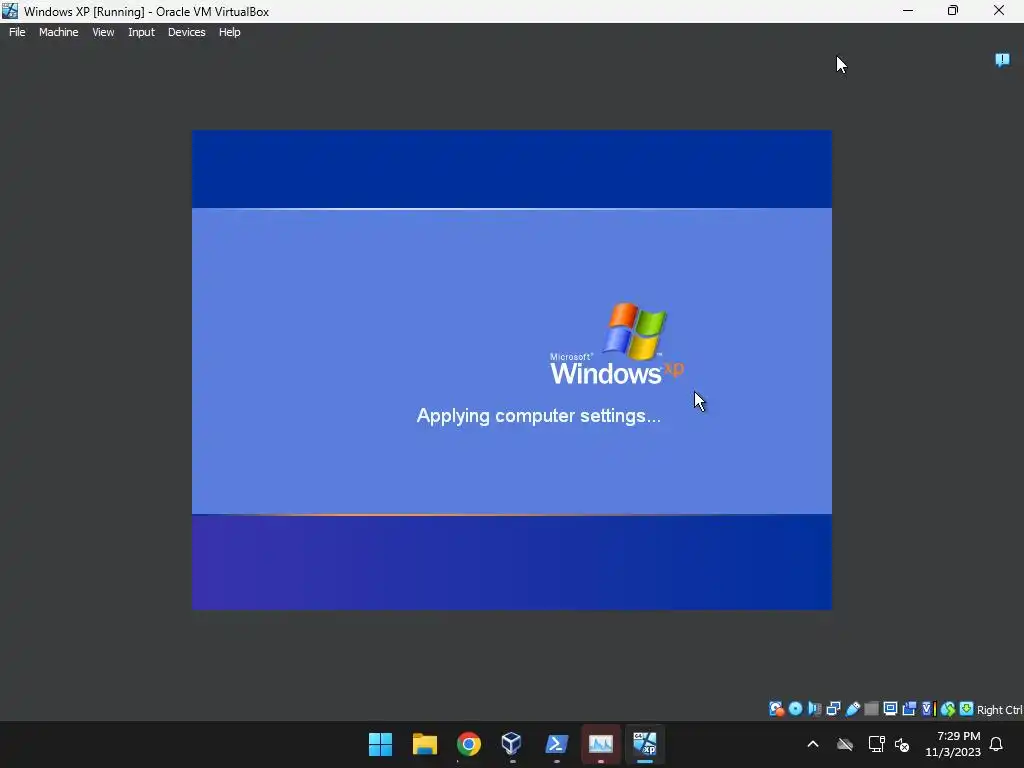Open PowerShell from the taskbar
This screenshot has height=768, width=1024.
pyautogui.click(x=556, y=744)
